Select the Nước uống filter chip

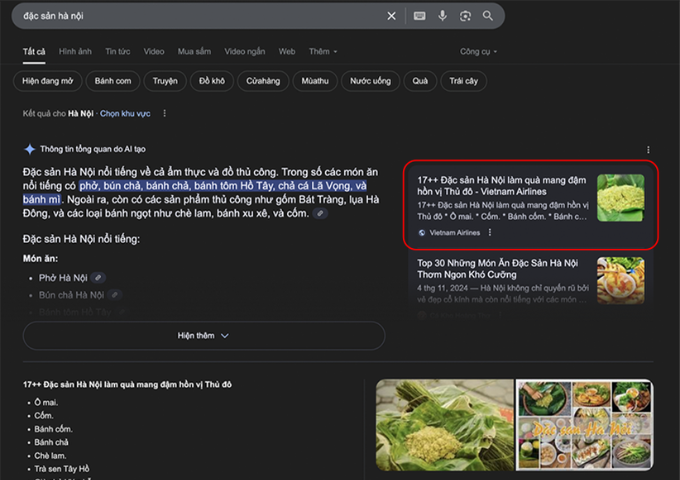pyautogui.click(x=370, y=81)
